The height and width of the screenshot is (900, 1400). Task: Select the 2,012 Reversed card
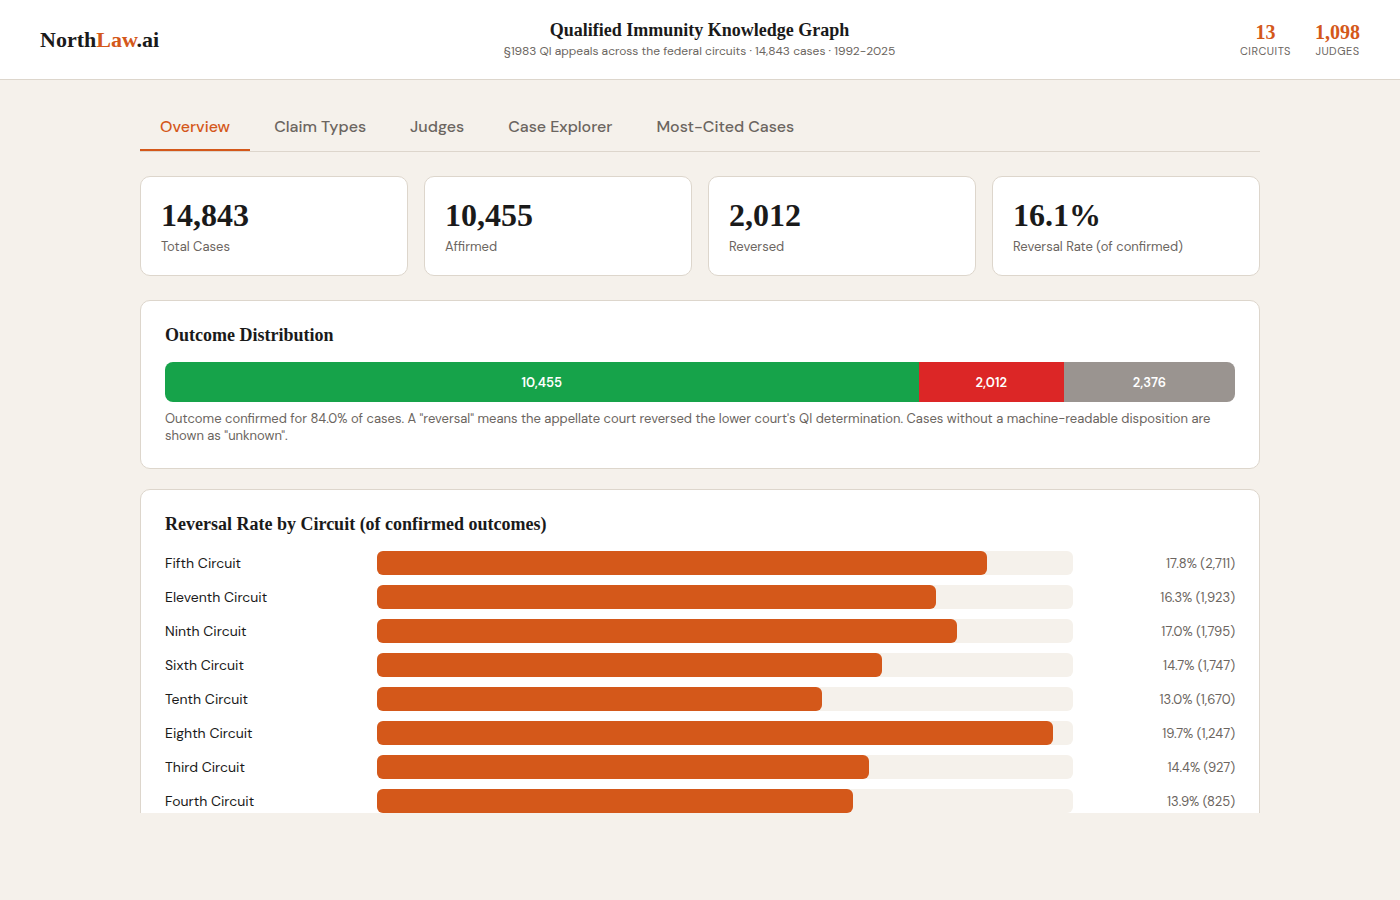(842, 226)
